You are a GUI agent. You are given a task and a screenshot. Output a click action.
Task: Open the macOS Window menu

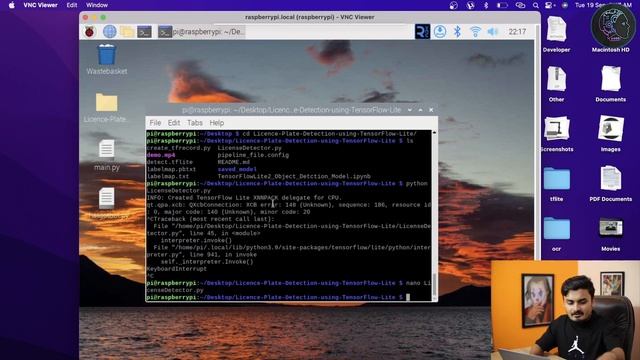click(x=97, y=5)
